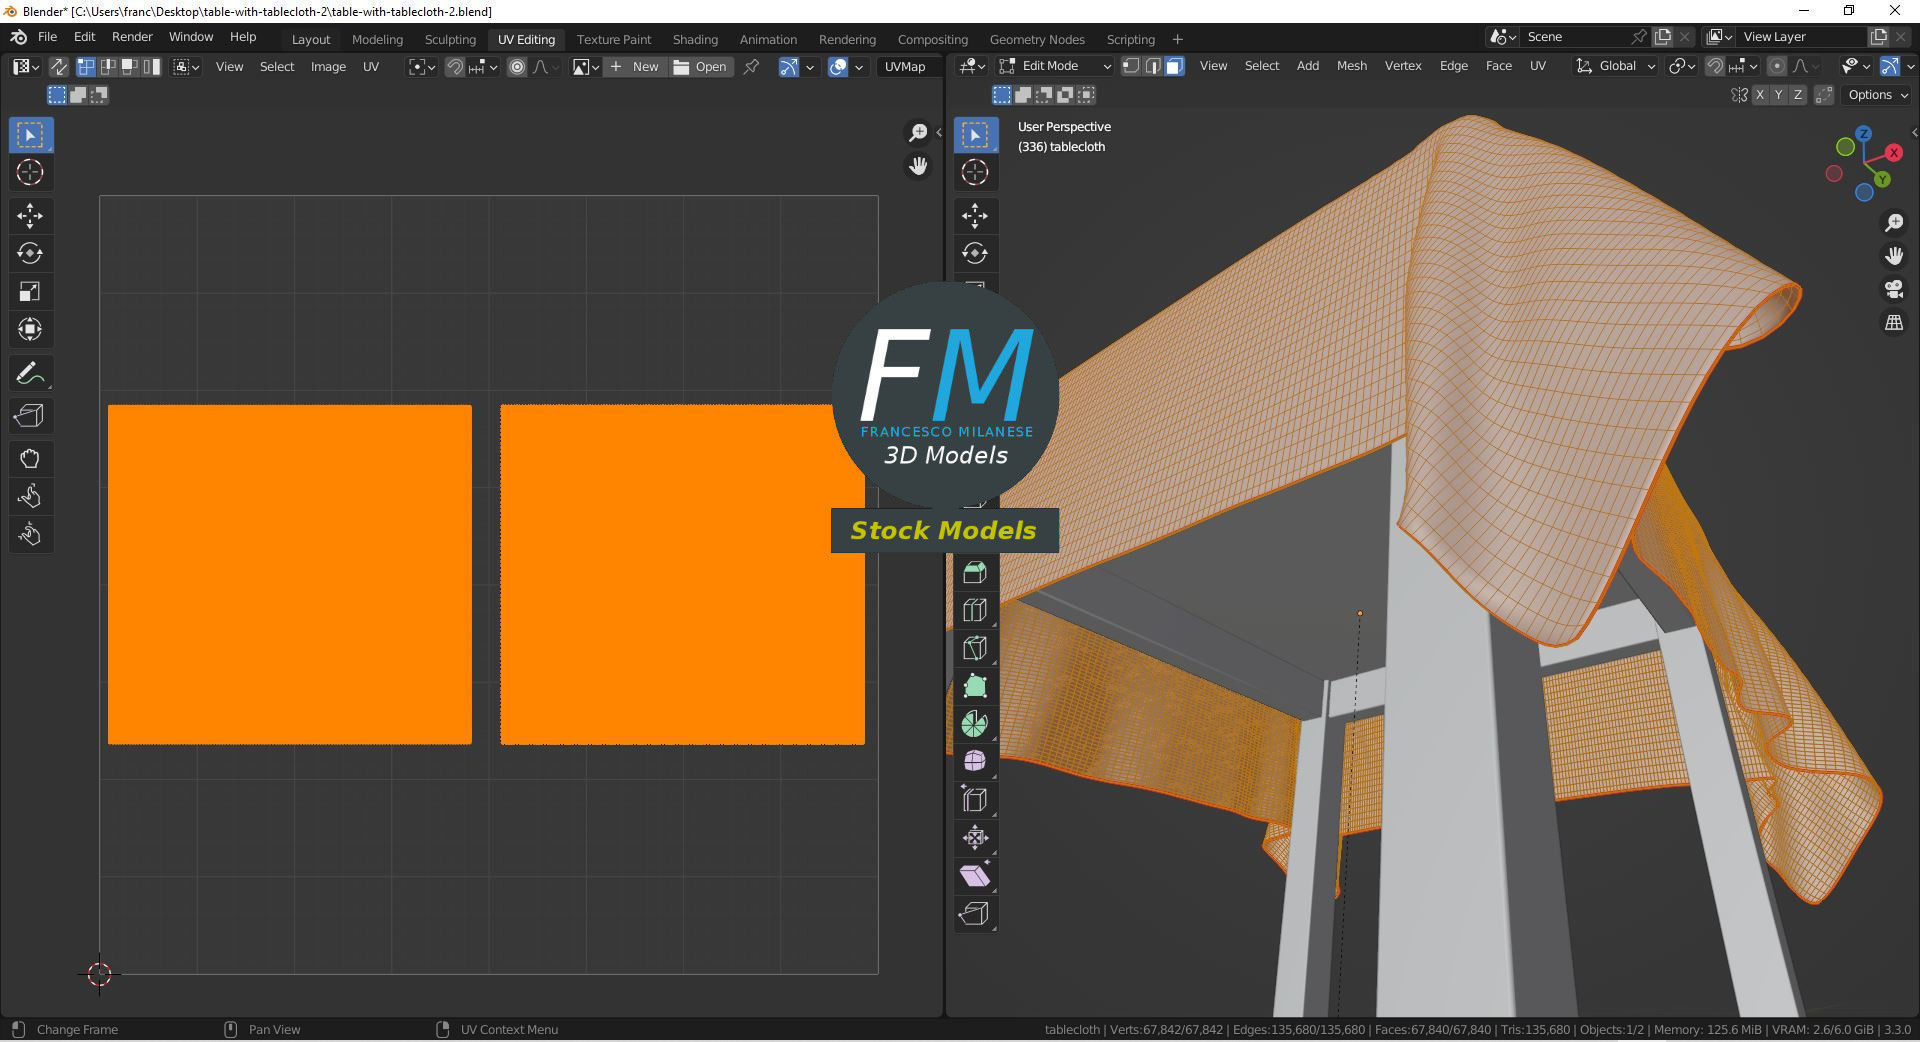
Task: Switch to edge select mode in 3D viewport
Action: (x=1153, y=66)
